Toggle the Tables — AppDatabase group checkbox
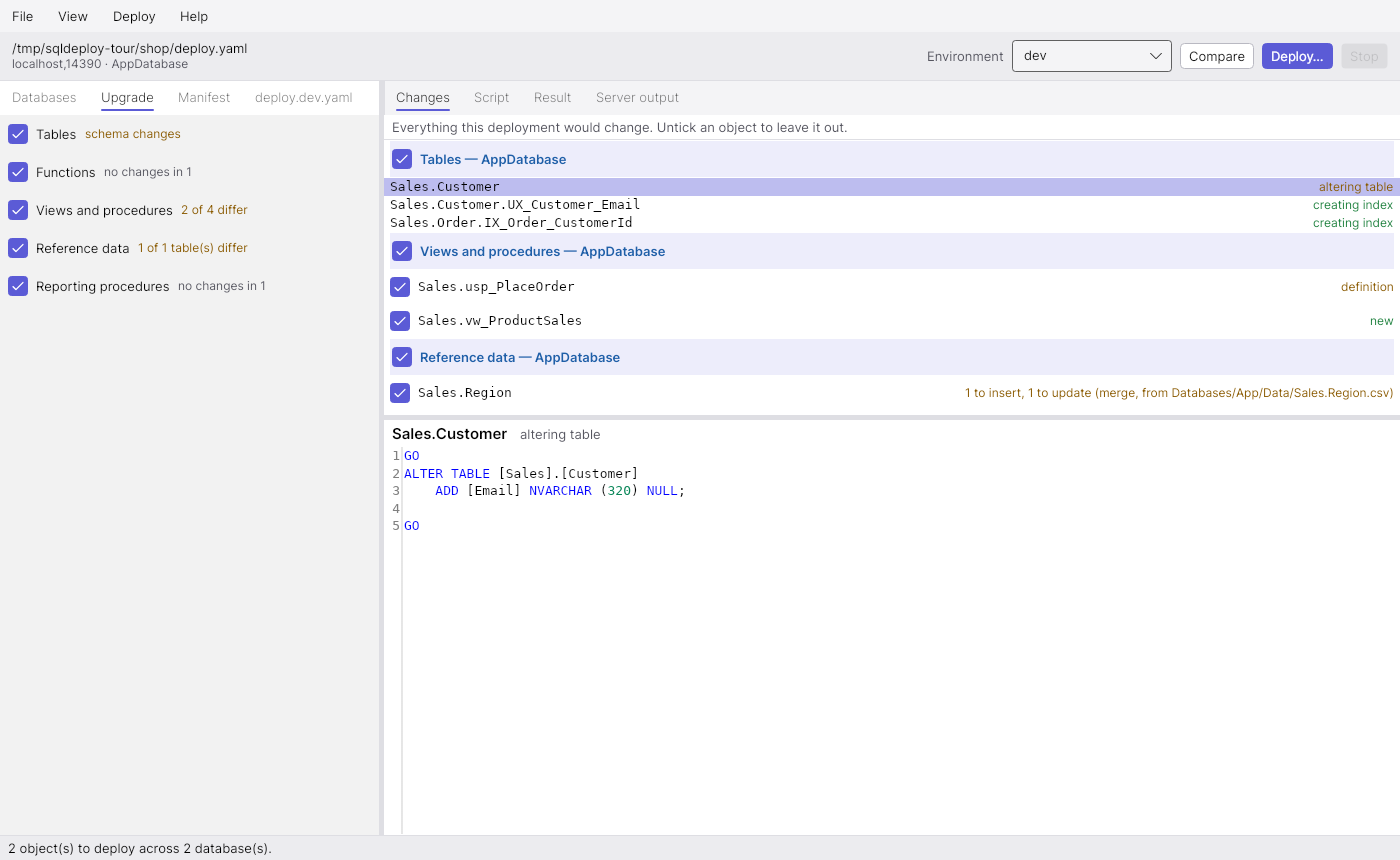 pyautogui.click(x=402, y=159)
